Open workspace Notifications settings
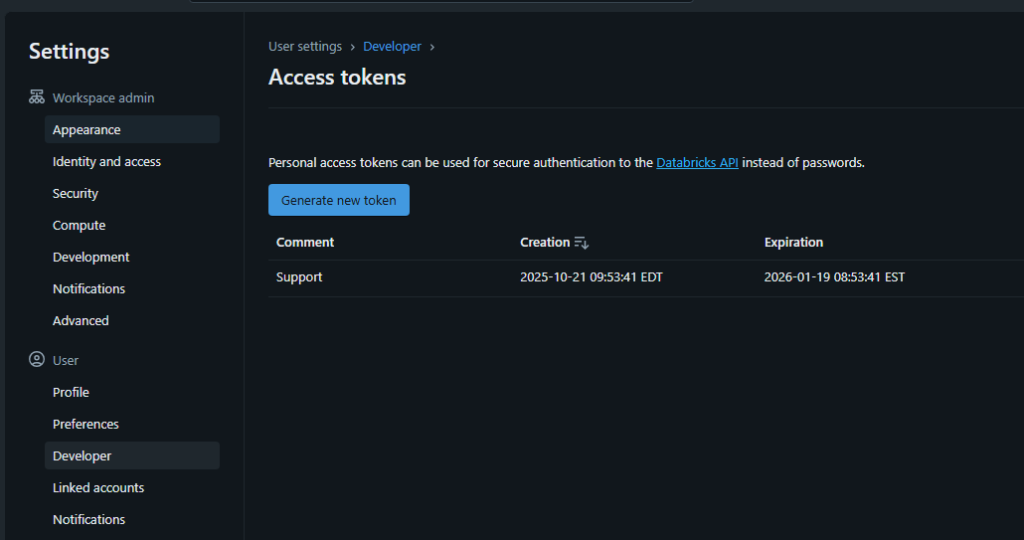1024x540 pixels. (x=89, y=289)
